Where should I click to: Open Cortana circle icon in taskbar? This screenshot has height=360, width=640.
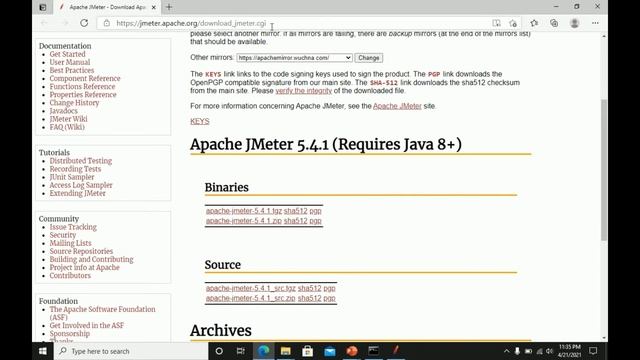pyautogui.click(x=219, y=351)
